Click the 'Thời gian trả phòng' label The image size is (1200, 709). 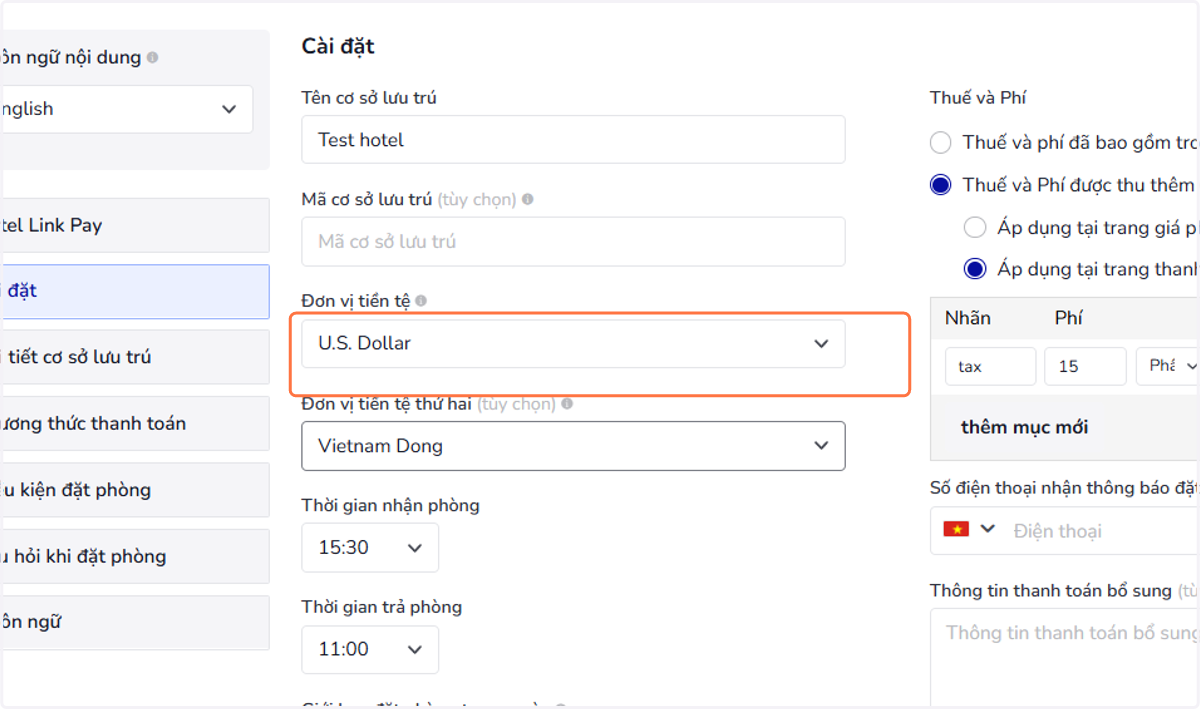click(x=381, y=607)
